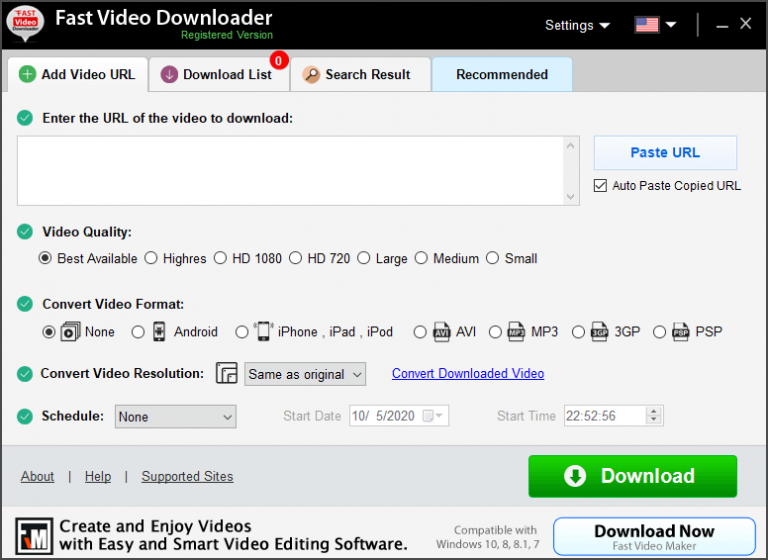Open the Same as original resolution dropdown

pyautogui.click(x=305, y=374)
